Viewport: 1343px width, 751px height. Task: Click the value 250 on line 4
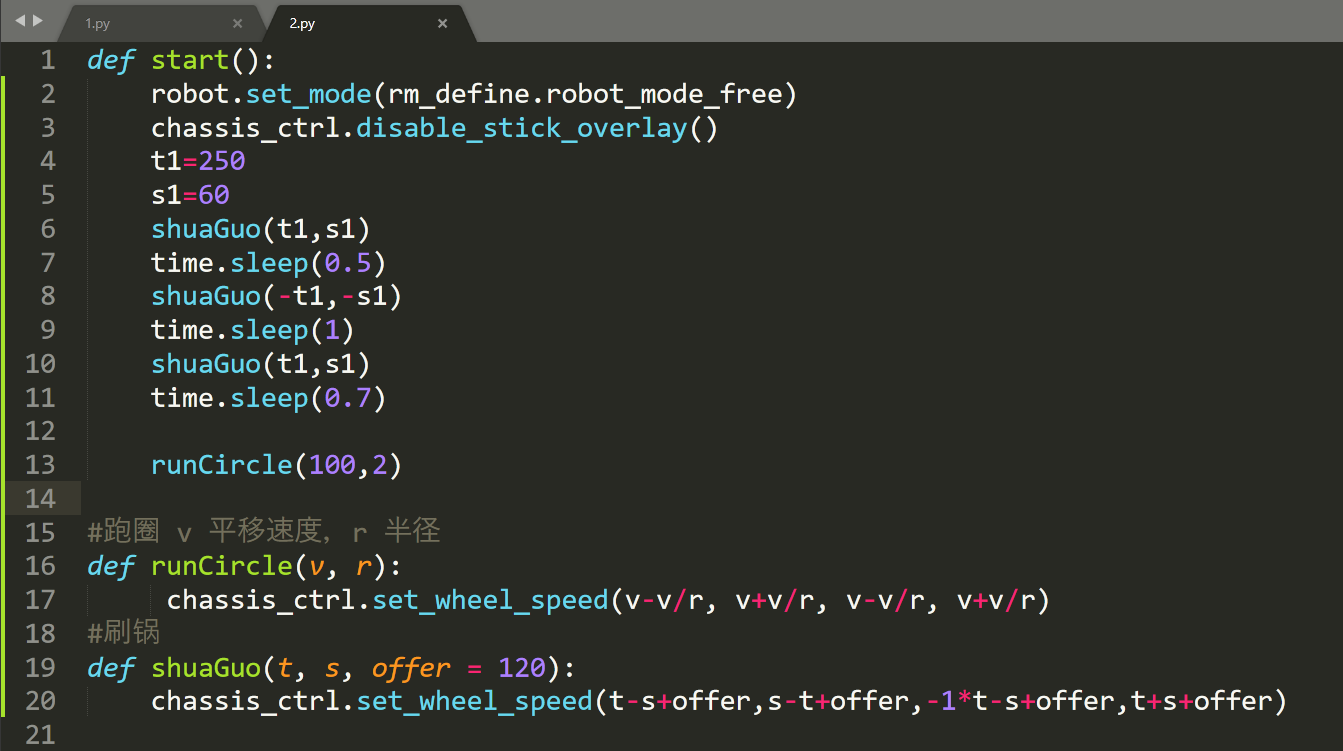222,161
